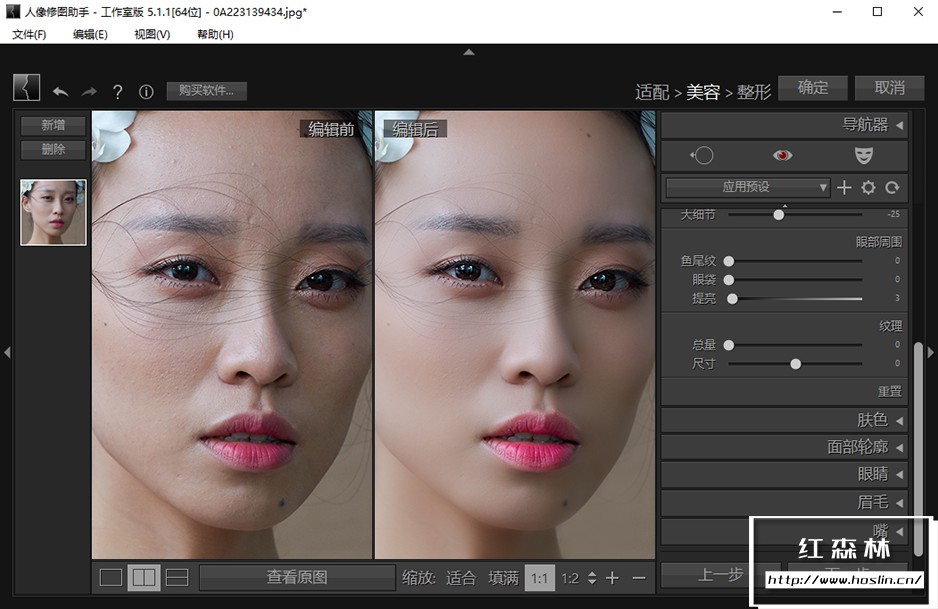Expand the 眼睛 eyes section
The image size is (938, 609).
click(x=784, y=474)
